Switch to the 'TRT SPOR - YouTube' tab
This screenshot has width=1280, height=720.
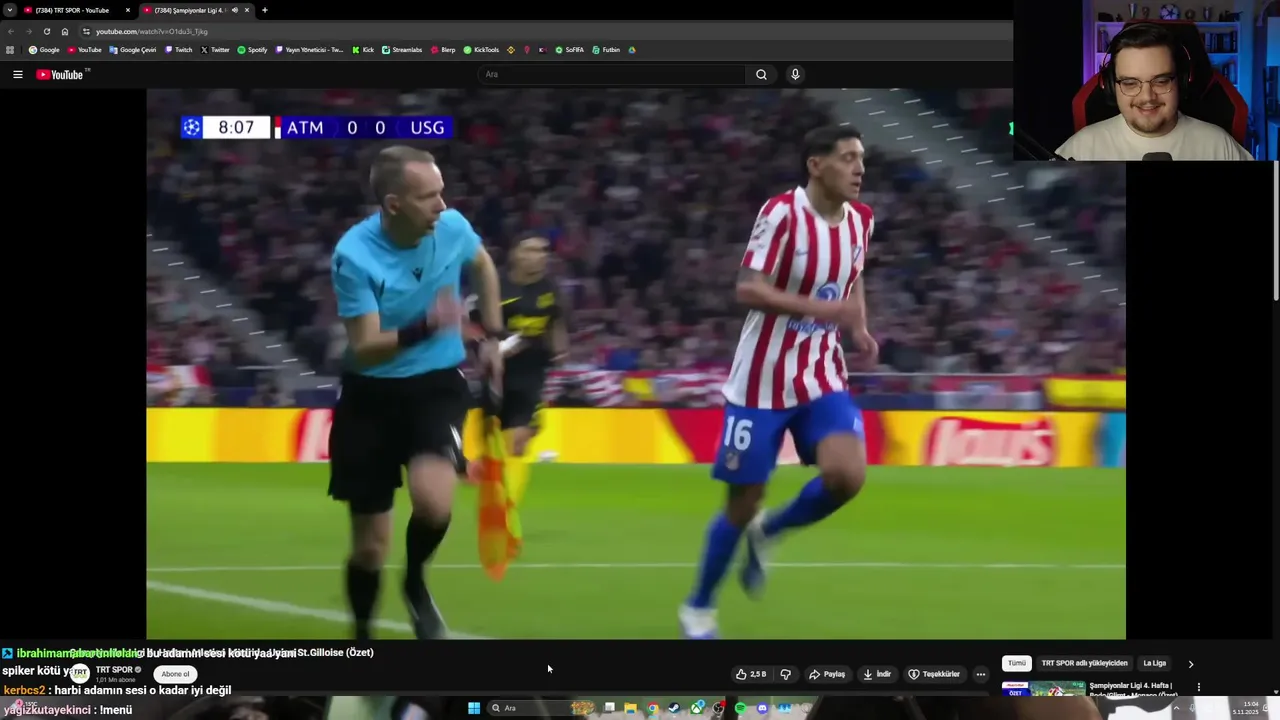(76, 10)
